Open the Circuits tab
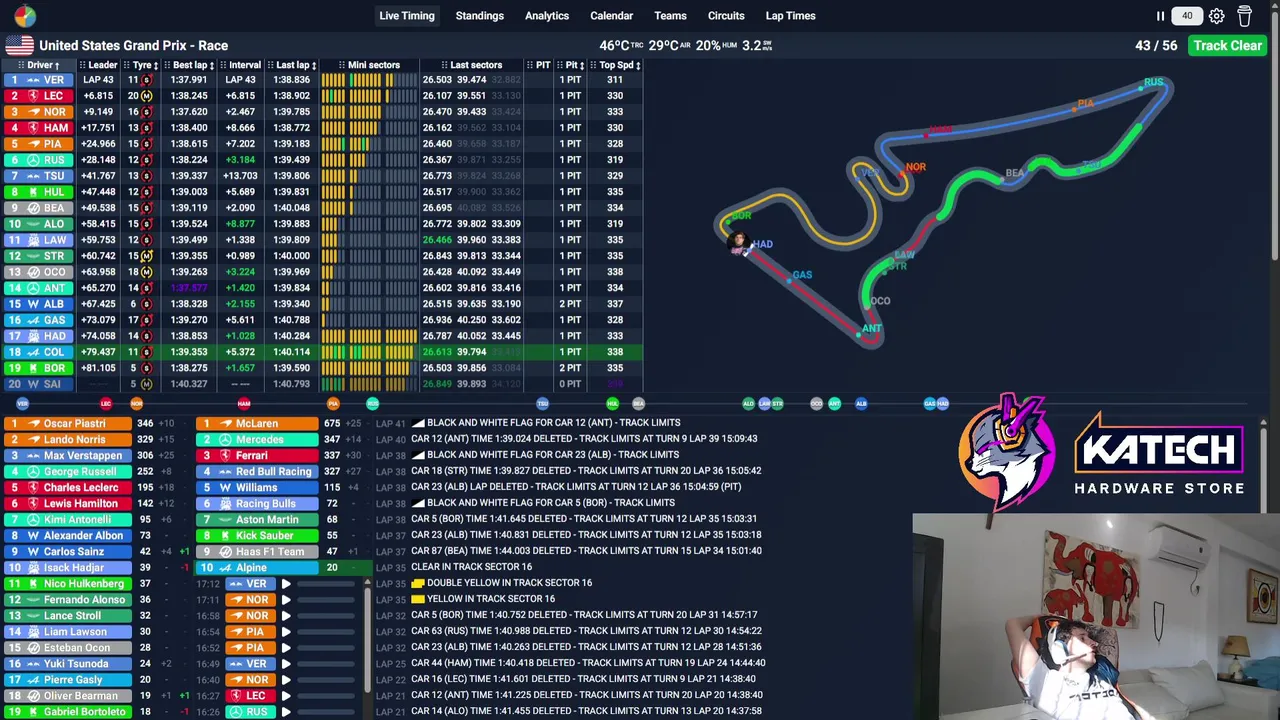 point(726,16)
